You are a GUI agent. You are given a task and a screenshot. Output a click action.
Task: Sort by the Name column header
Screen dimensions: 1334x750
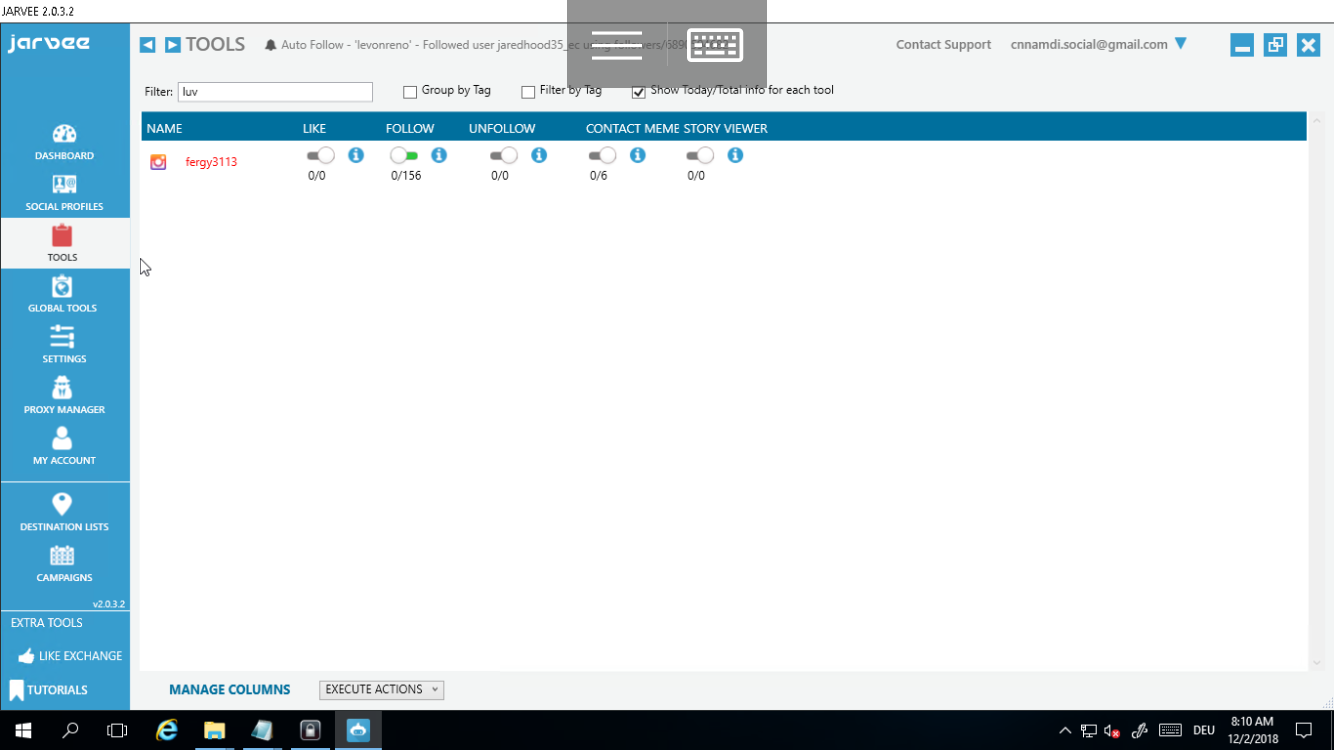tap(164, 128)
